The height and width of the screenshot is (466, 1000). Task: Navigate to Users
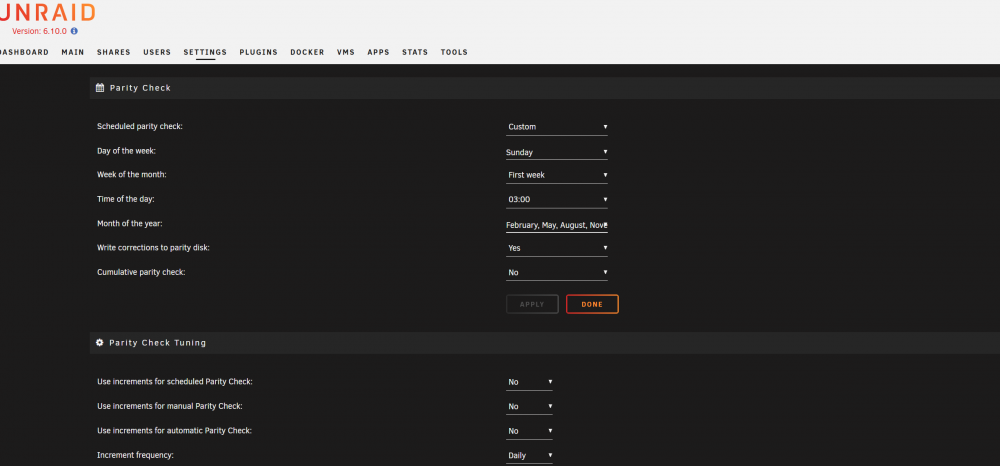[x=157, y=52]
